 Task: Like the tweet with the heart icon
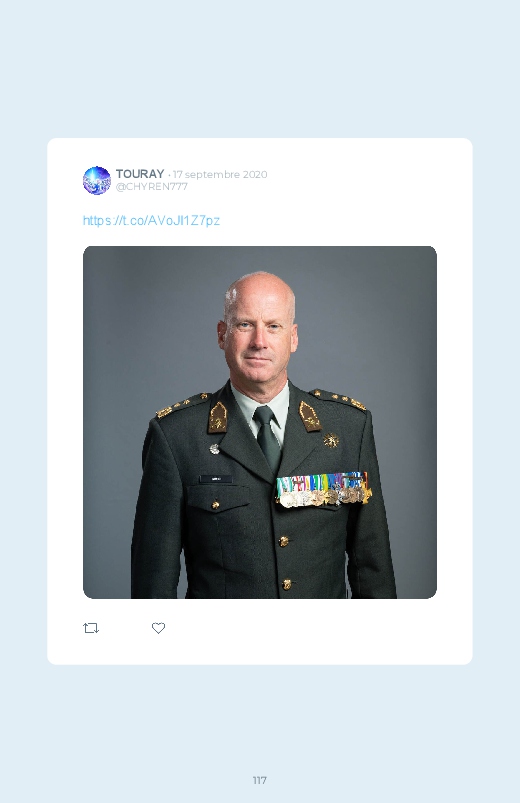pyautogui.click(x=158, y=628)
